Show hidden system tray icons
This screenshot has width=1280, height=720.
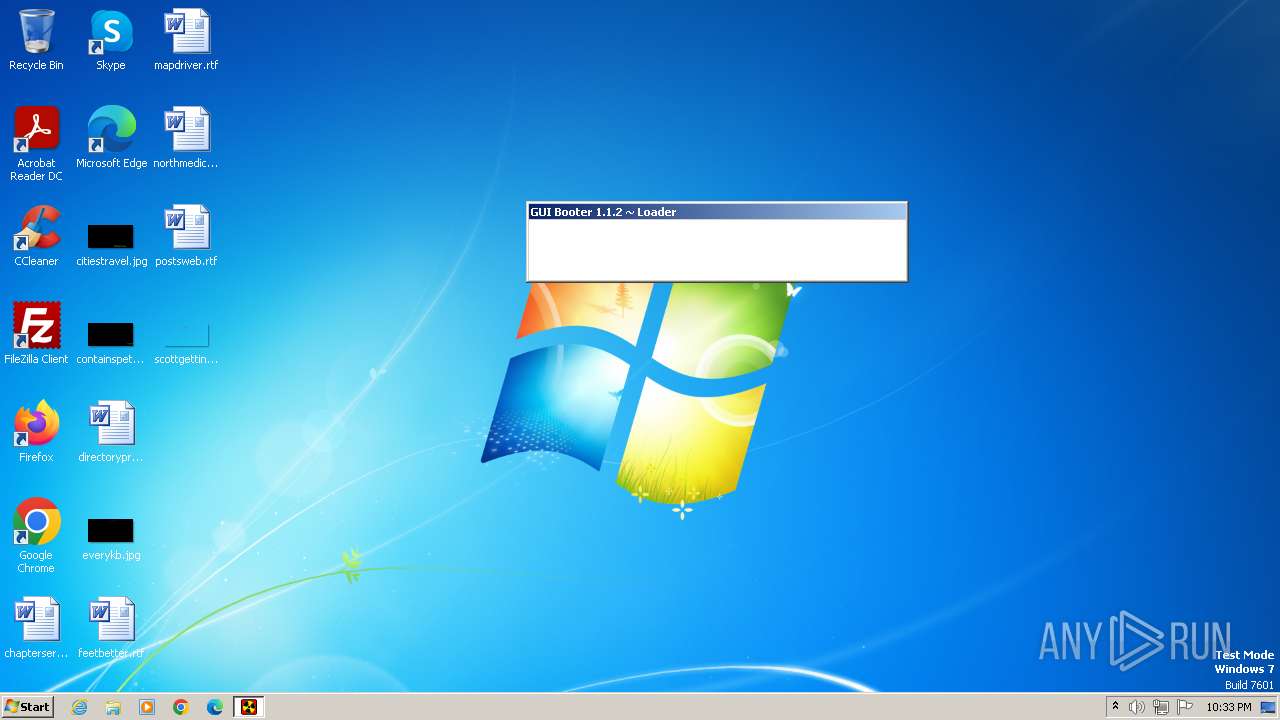click(x=1115, y=707)
